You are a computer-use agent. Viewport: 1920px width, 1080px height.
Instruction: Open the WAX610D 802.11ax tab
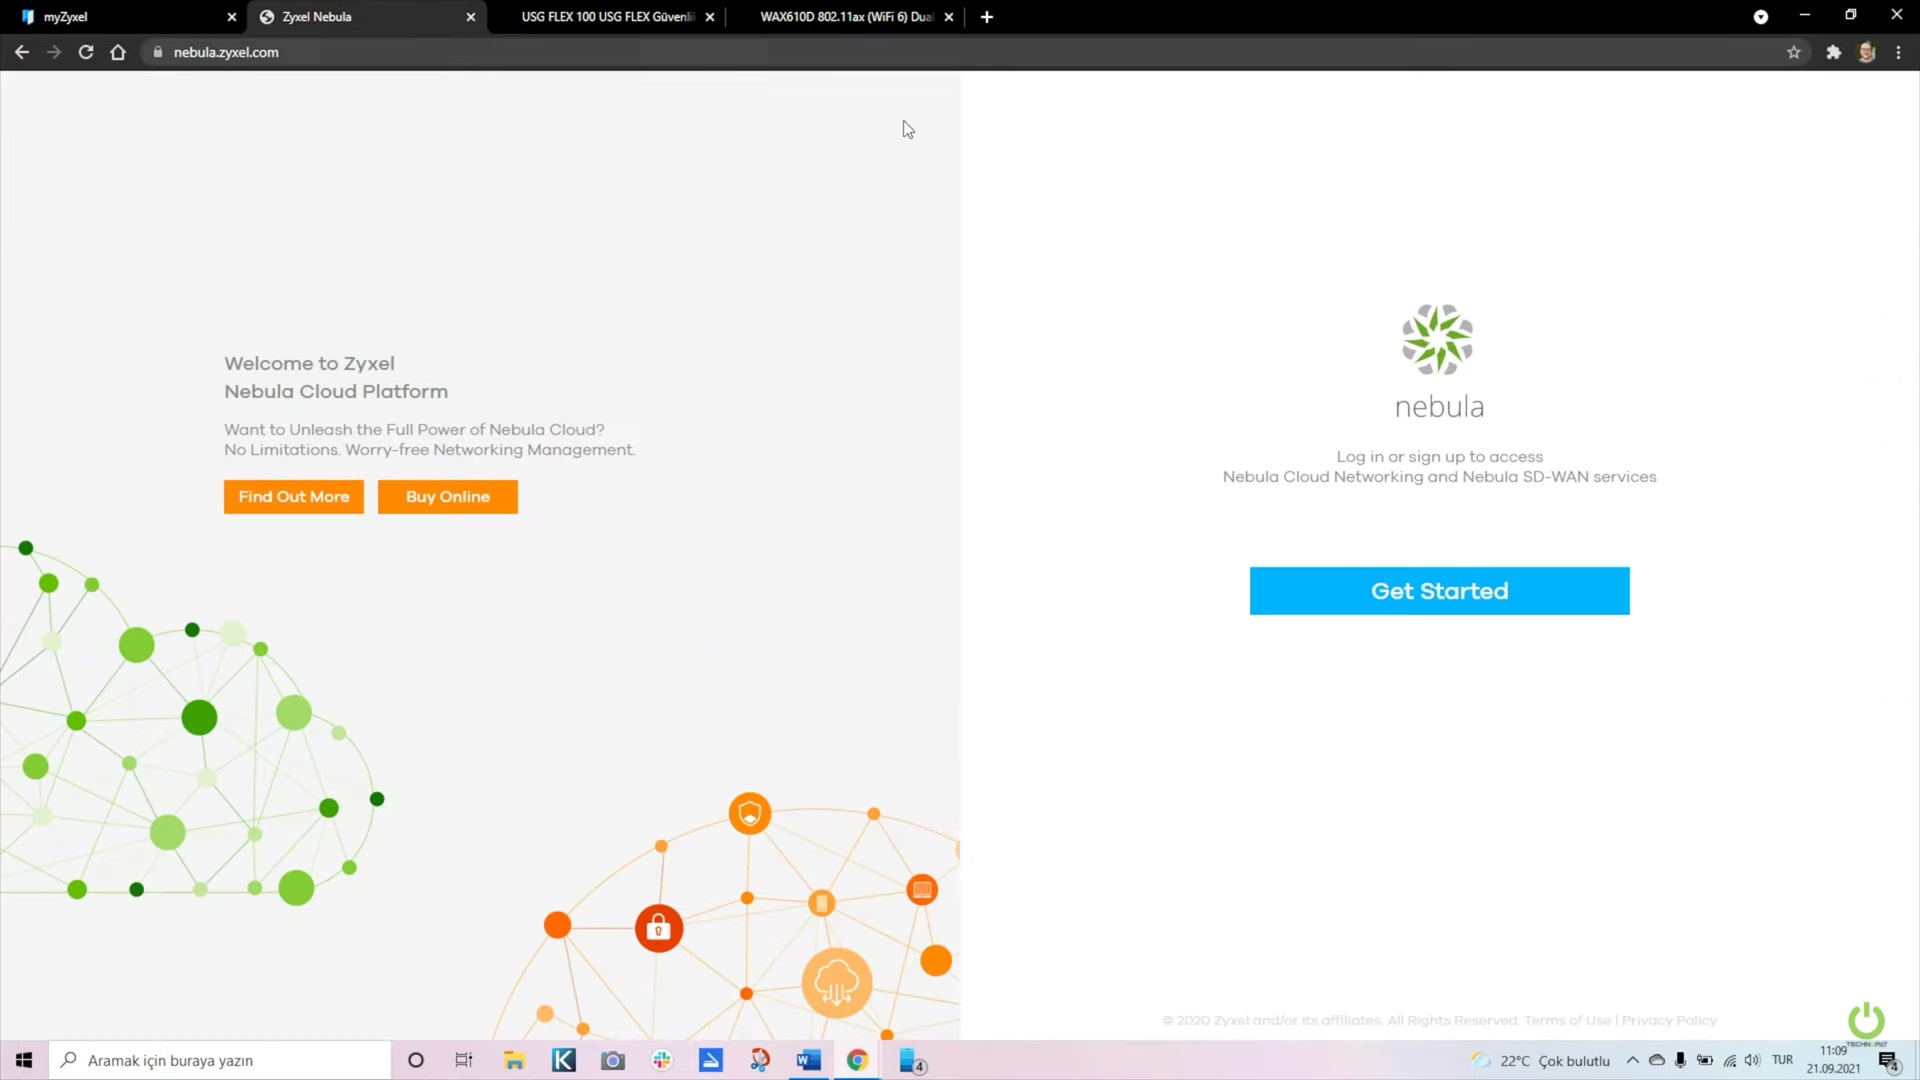click(846, 17)
